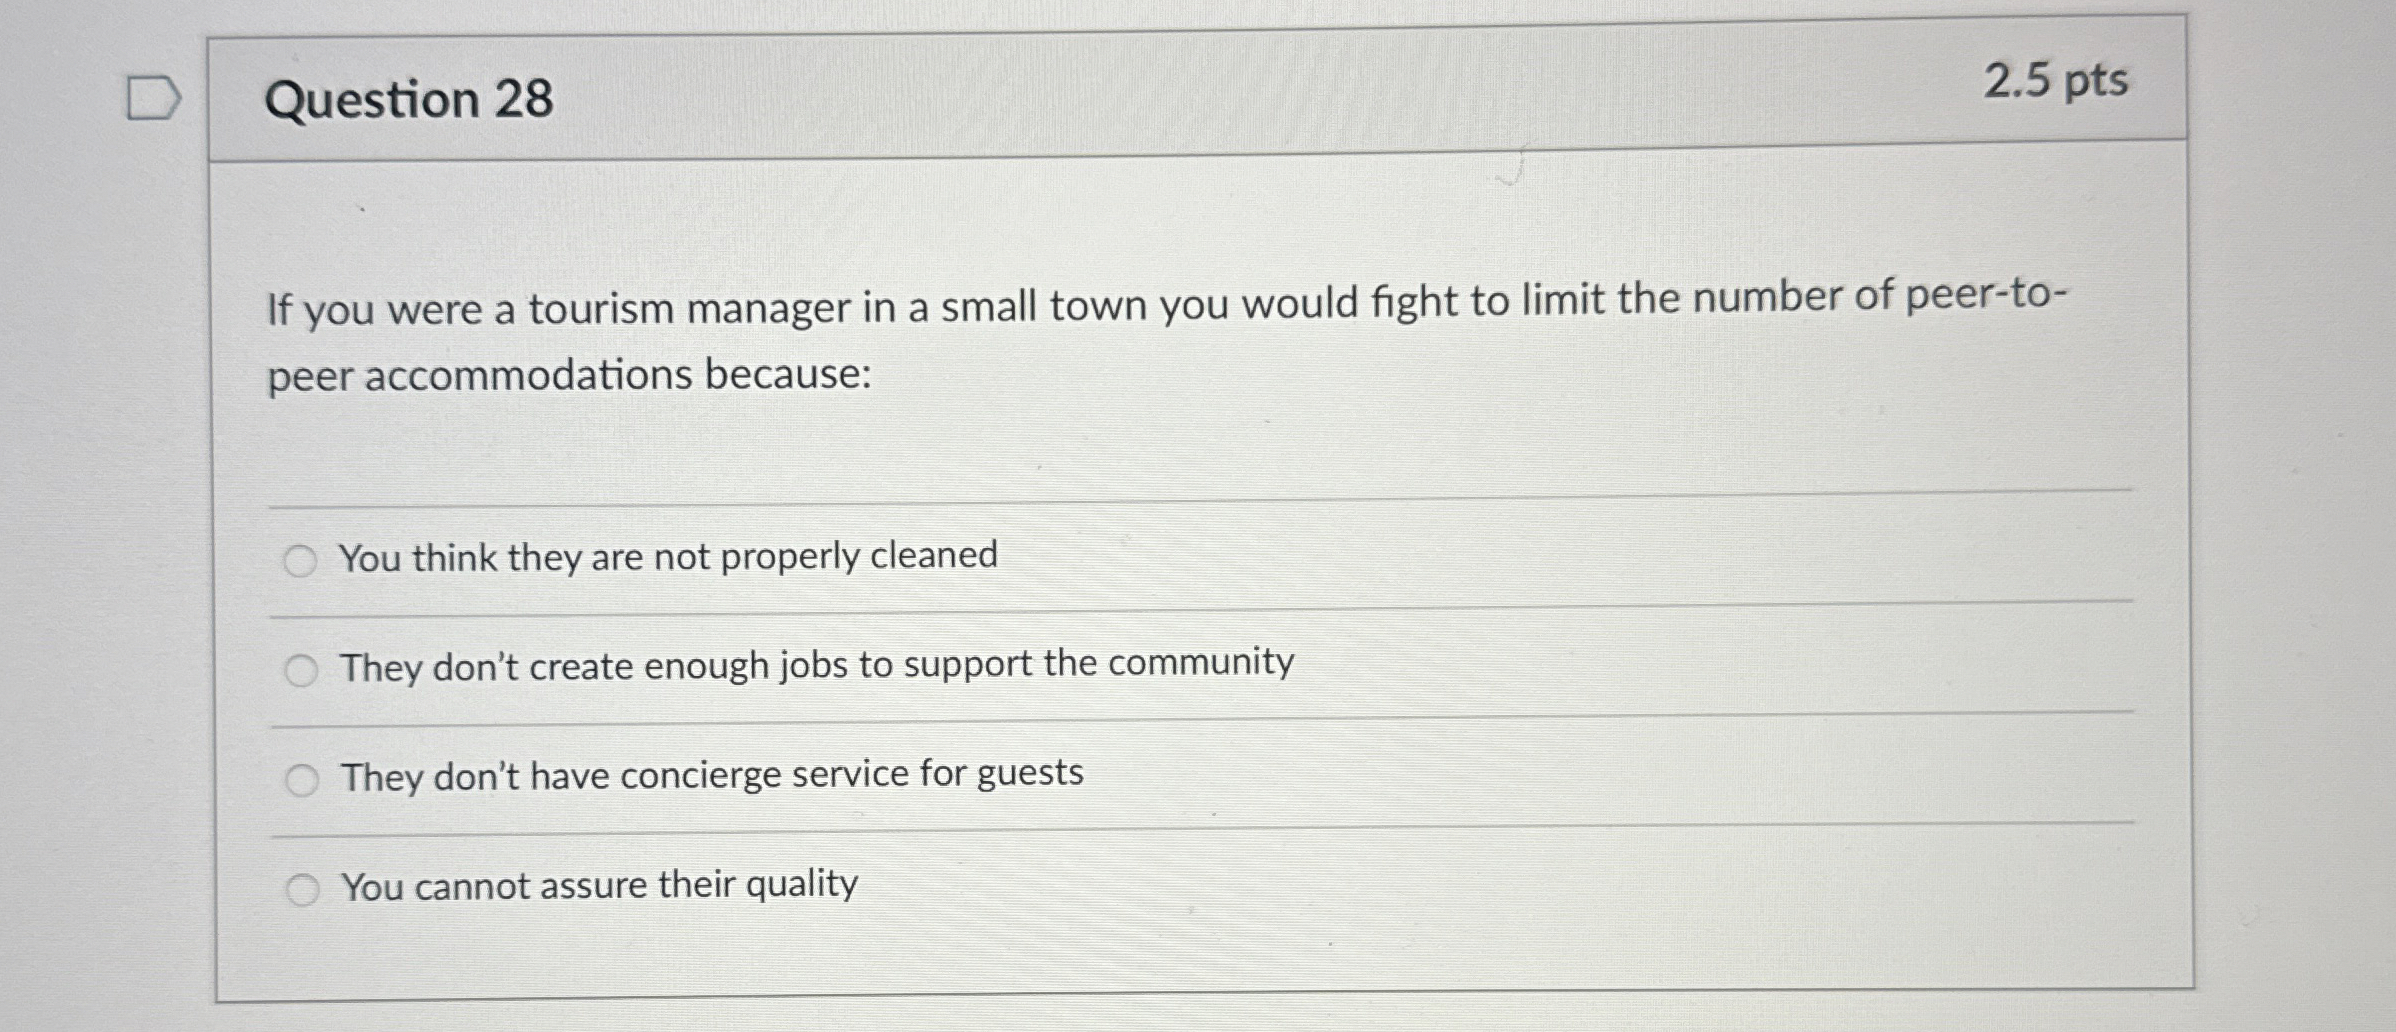Screen dimensions: 2396x1032
Task: Choose 'They don't create enough jobs' option
Action: click(817, 667)
